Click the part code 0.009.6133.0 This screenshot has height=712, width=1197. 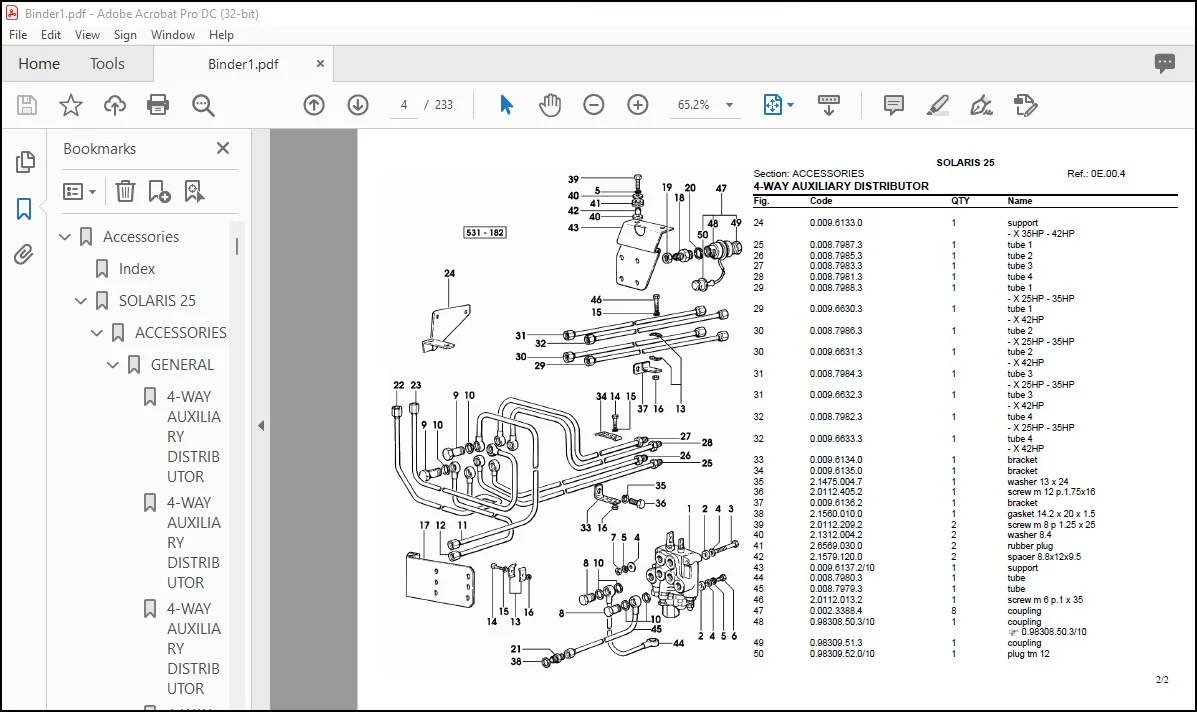tap(836, 223)
